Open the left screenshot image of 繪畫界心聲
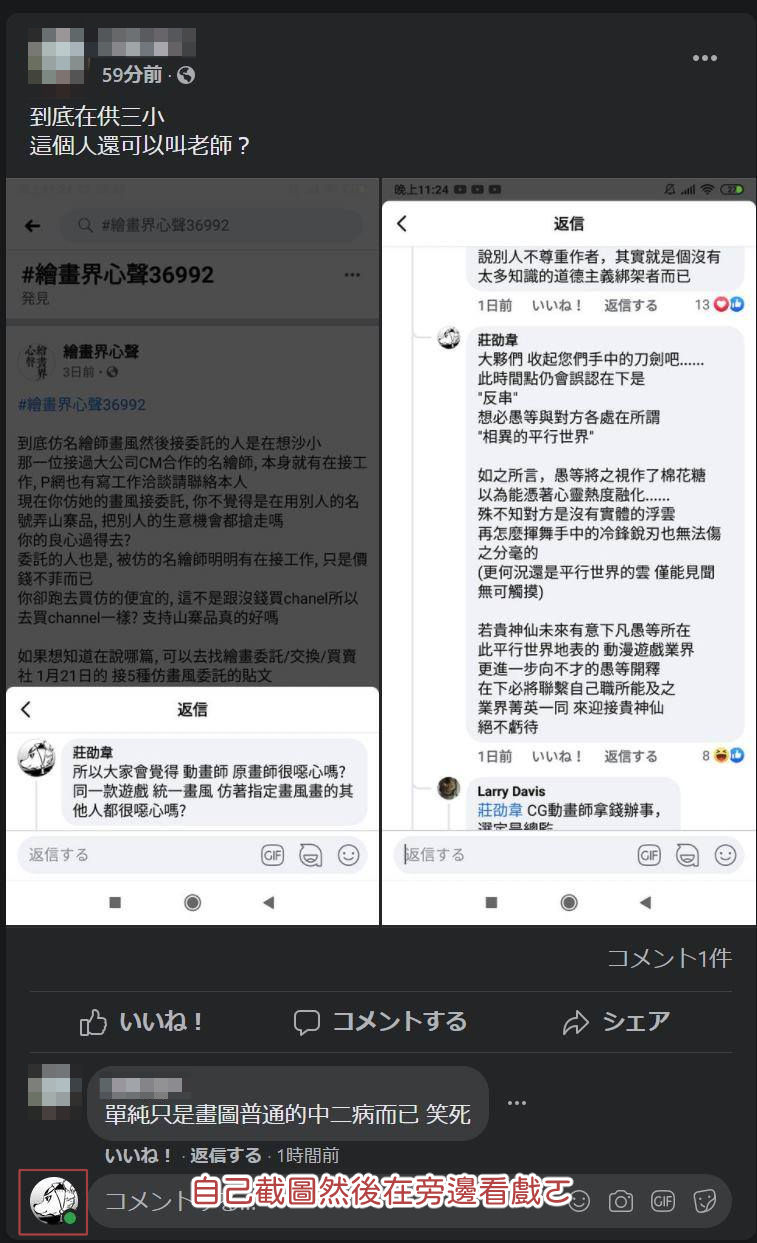The height and width of the screenshot is (1243, 757). 192,551
